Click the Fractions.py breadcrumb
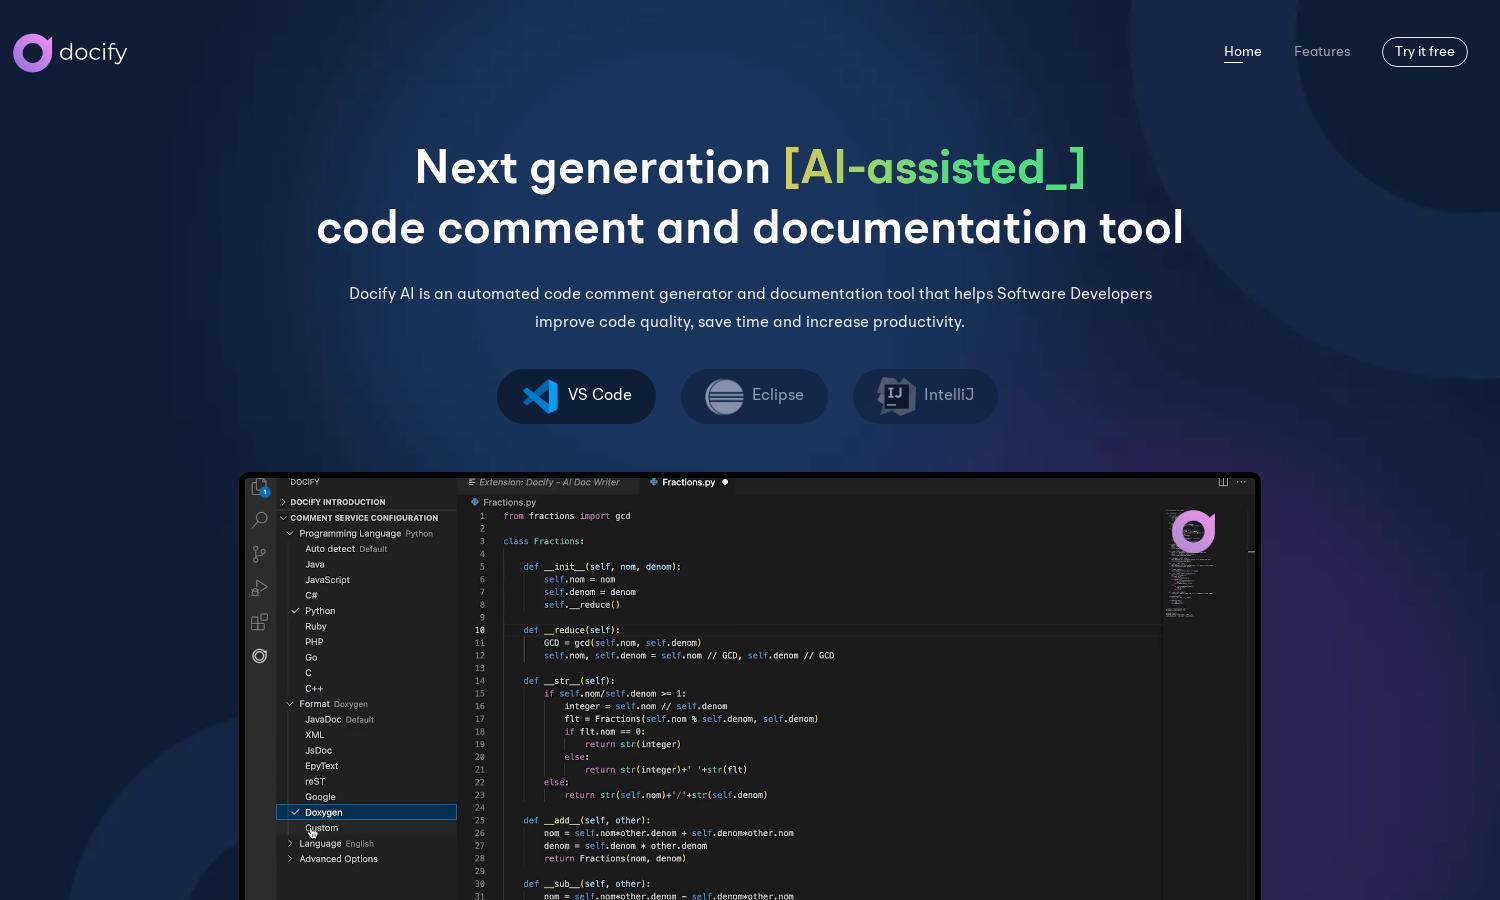 [x=504, y=502]
